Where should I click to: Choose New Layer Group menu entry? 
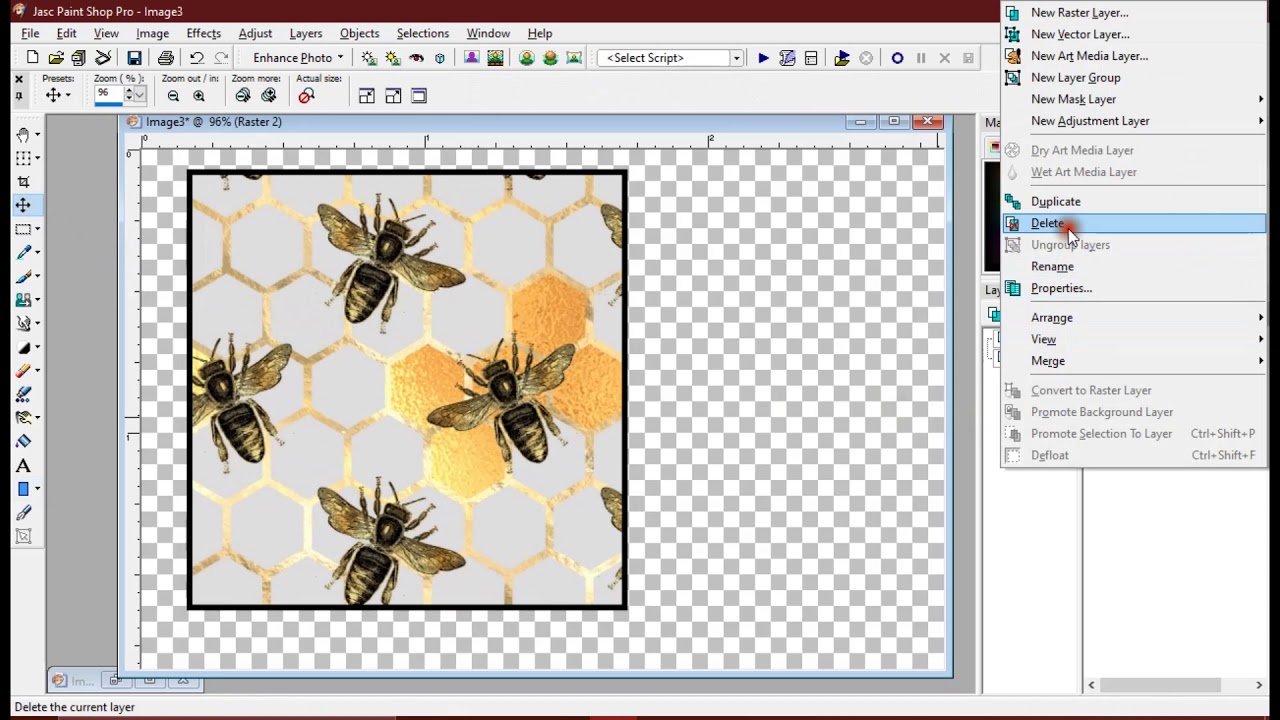pyautogui.click(x=1134, y=78)
